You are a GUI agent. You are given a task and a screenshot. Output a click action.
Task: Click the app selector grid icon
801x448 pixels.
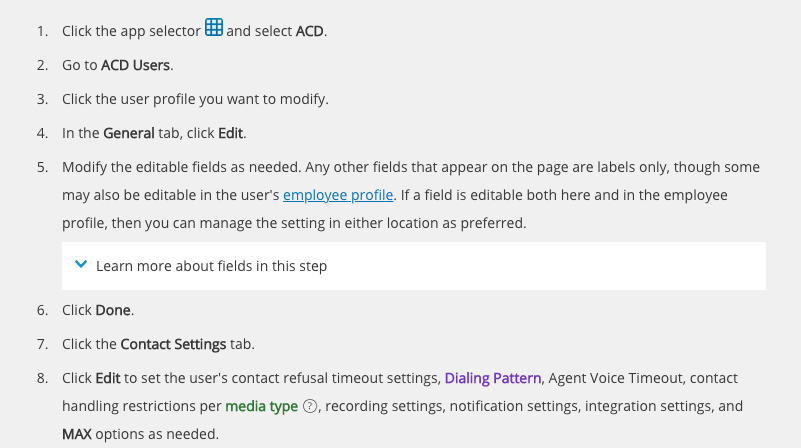(214, 28)
